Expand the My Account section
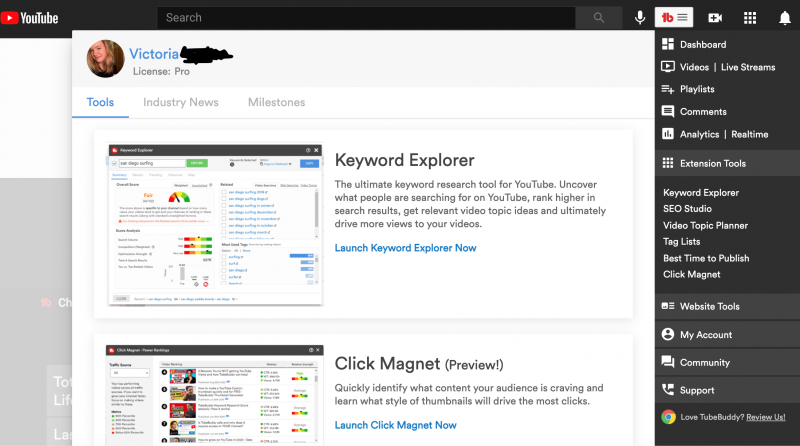The height and width of the screenshot is (446, 800). [x=706, y=335]
